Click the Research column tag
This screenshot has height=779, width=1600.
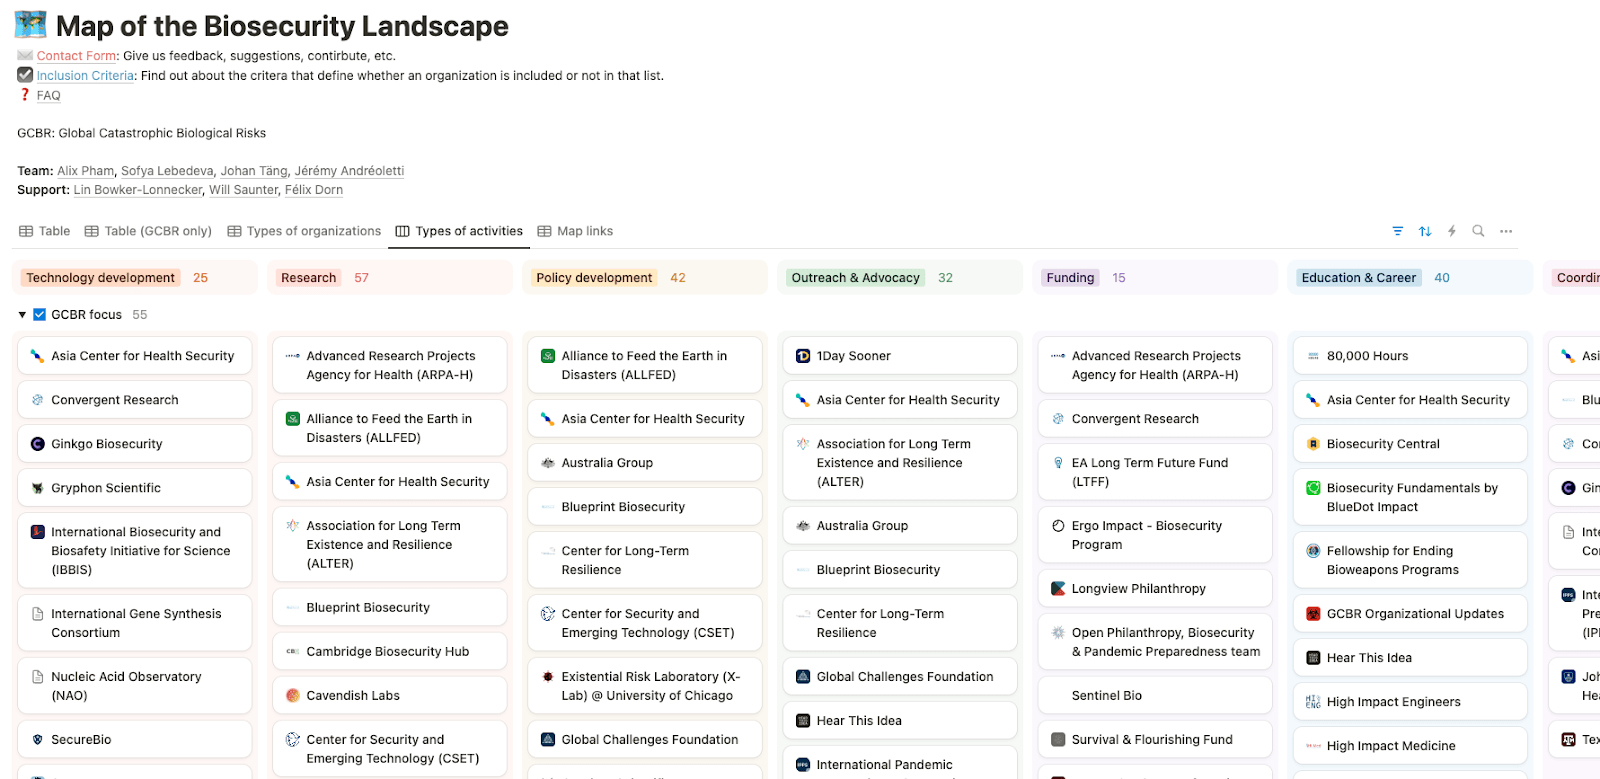308,278
